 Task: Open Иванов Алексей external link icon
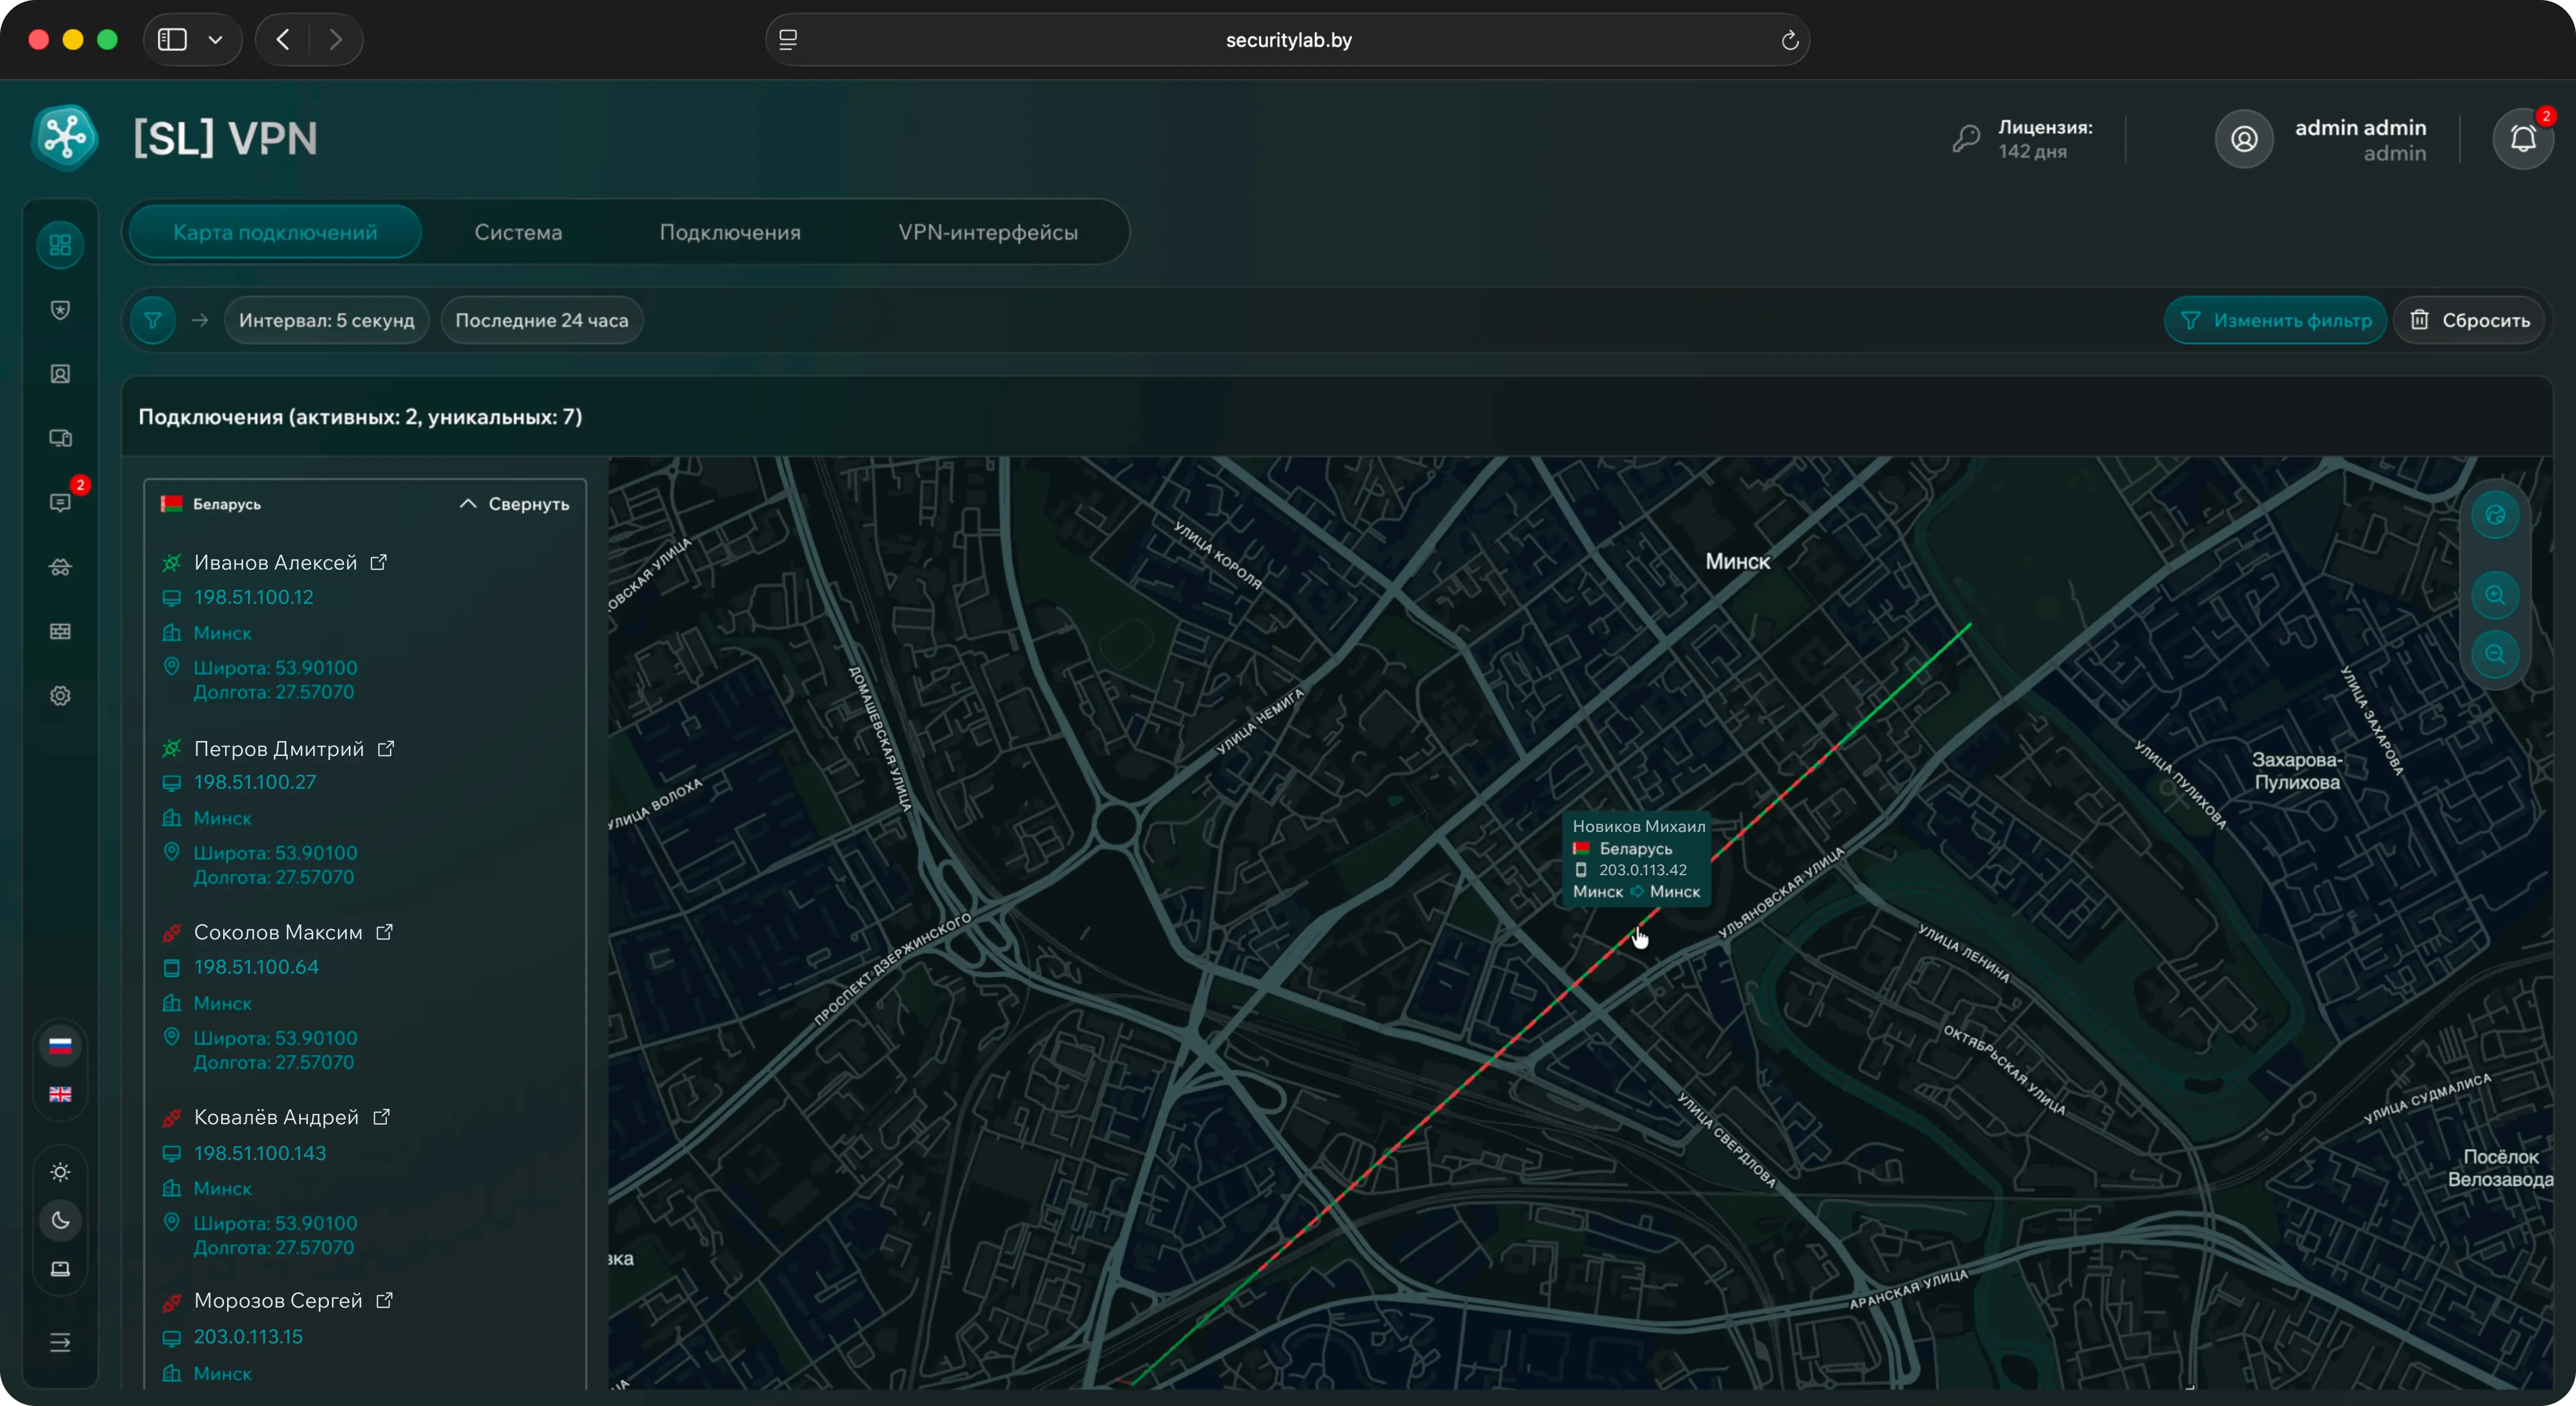(378, 562)
